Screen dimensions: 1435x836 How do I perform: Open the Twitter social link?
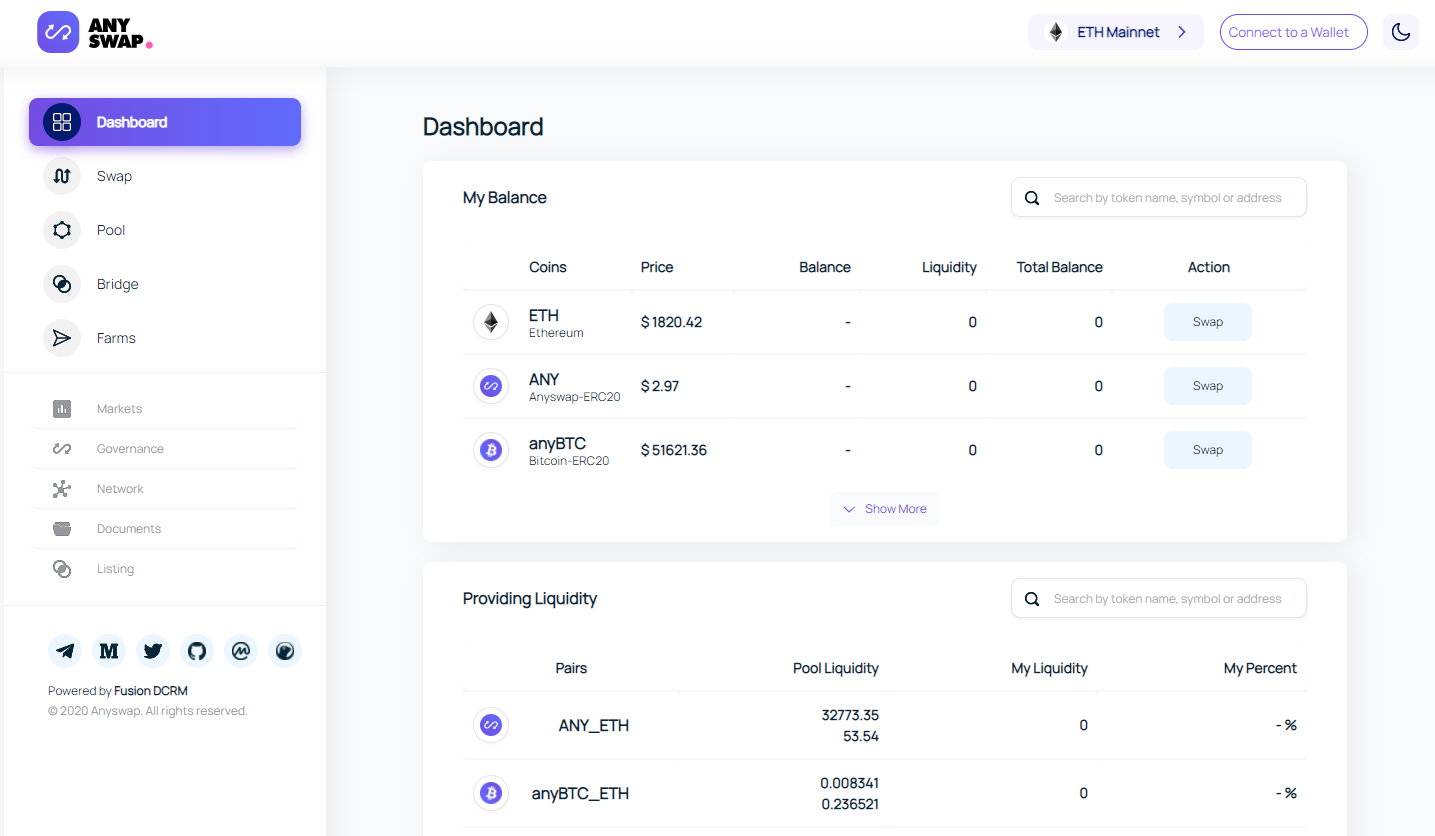[x=153, y=651]
